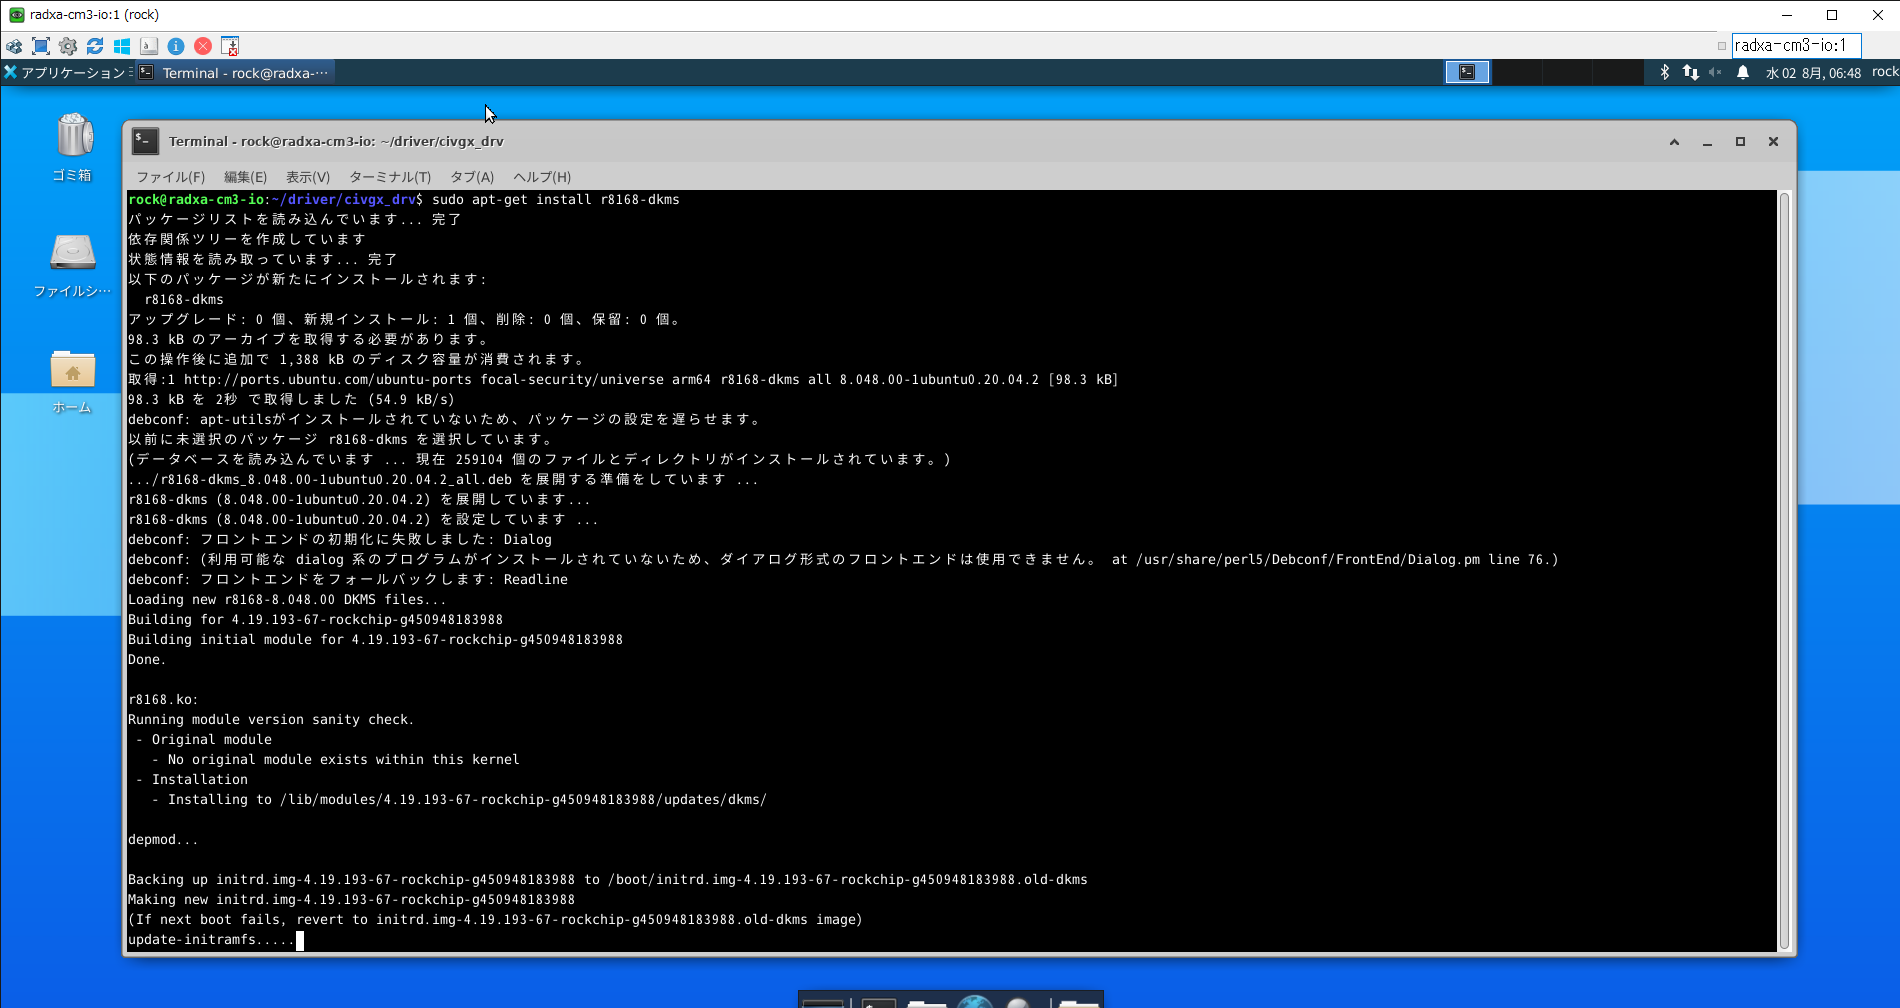Switch to the first workspace with terminal
The height and width of the screenshot is (1008, 1900).
tap(1467, 72)
